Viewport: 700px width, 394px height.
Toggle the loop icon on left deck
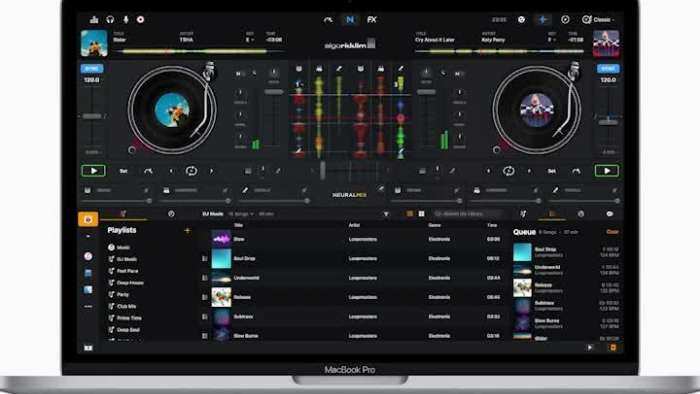tap(192, 171)
